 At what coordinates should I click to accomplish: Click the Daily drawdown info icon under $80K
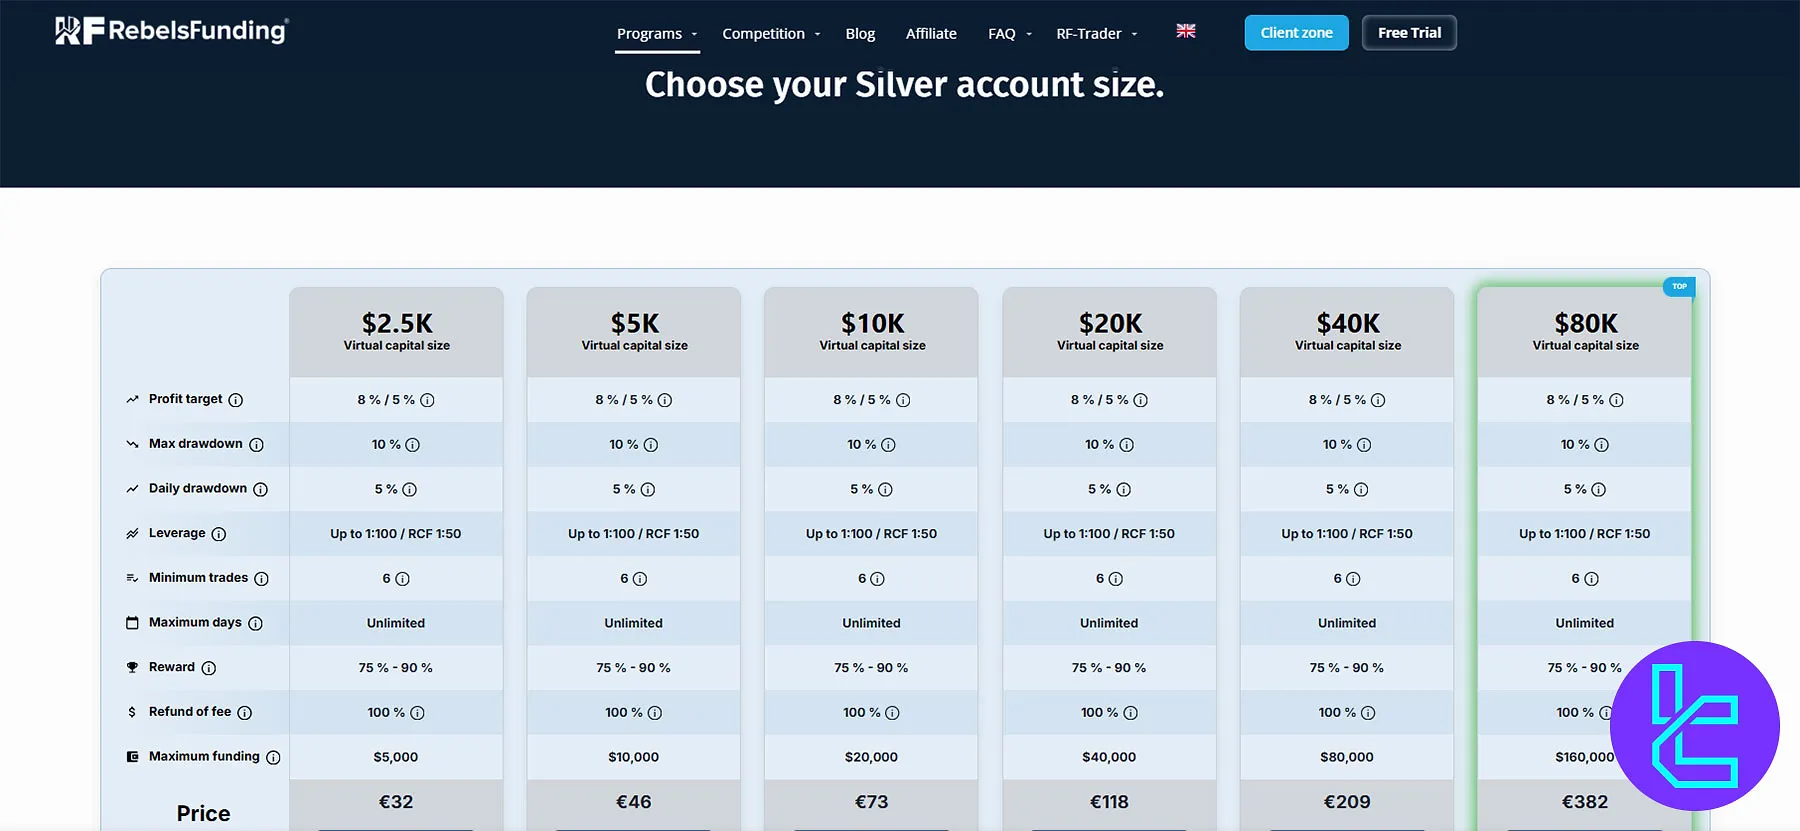(1598, 489)
